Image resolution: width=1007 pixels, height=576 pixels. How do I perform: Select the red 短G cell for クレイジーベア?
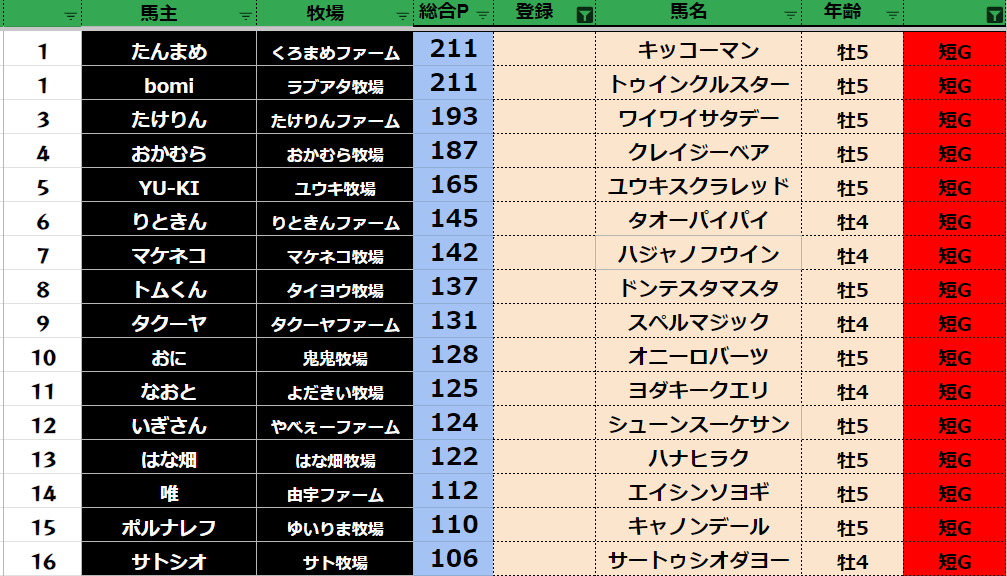954,154
